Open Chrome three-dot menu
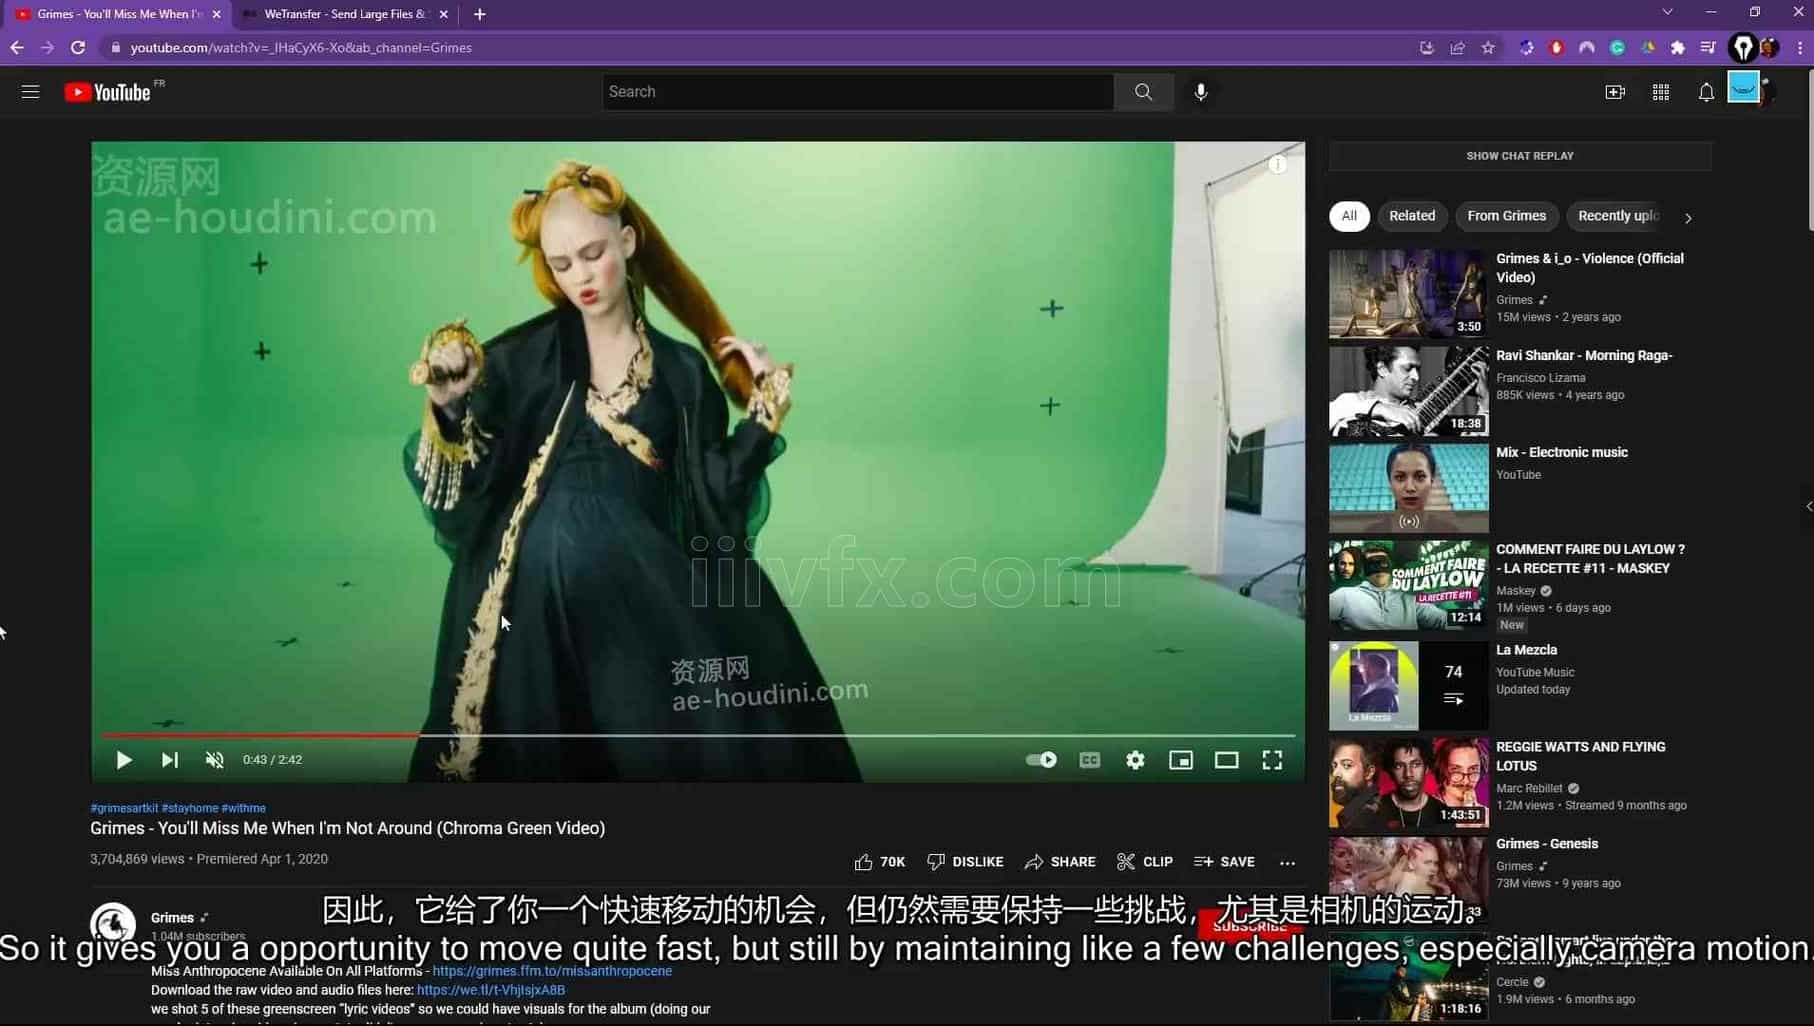Screen dimensions: 1814x1026 pyautogui.click(x=1800, y=47)
